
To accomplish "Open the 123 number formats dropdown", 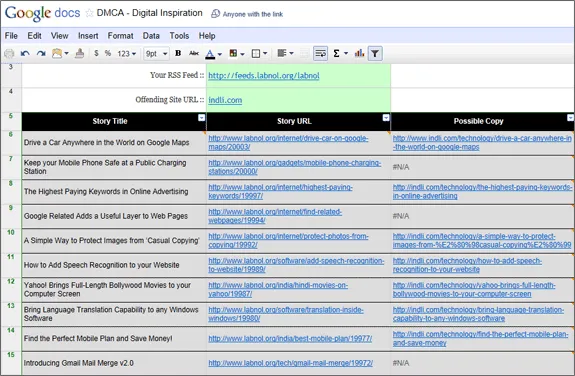I will [x=127, y=54].
